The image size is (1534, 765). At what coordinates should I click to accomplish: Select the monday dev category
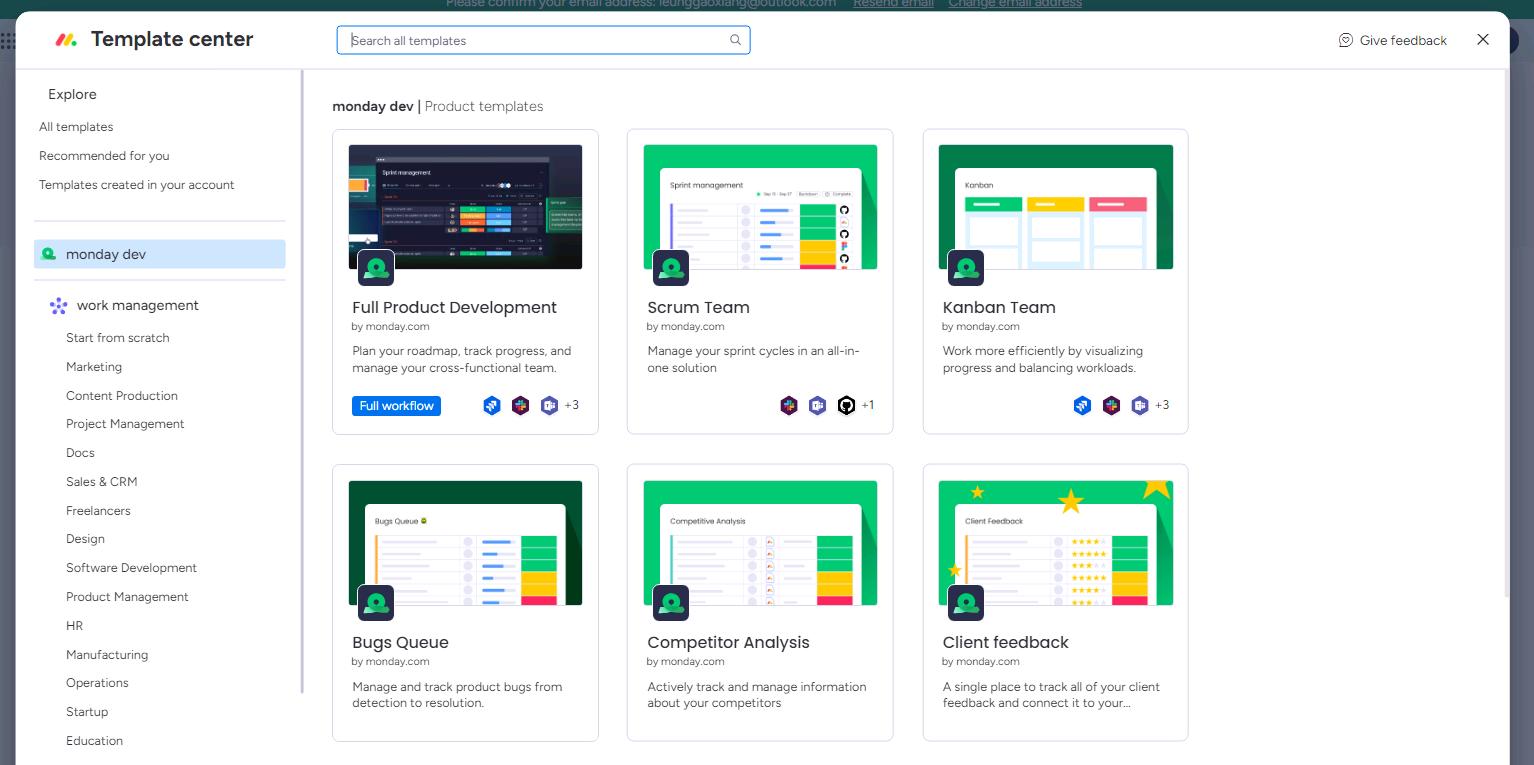point(160,254)
